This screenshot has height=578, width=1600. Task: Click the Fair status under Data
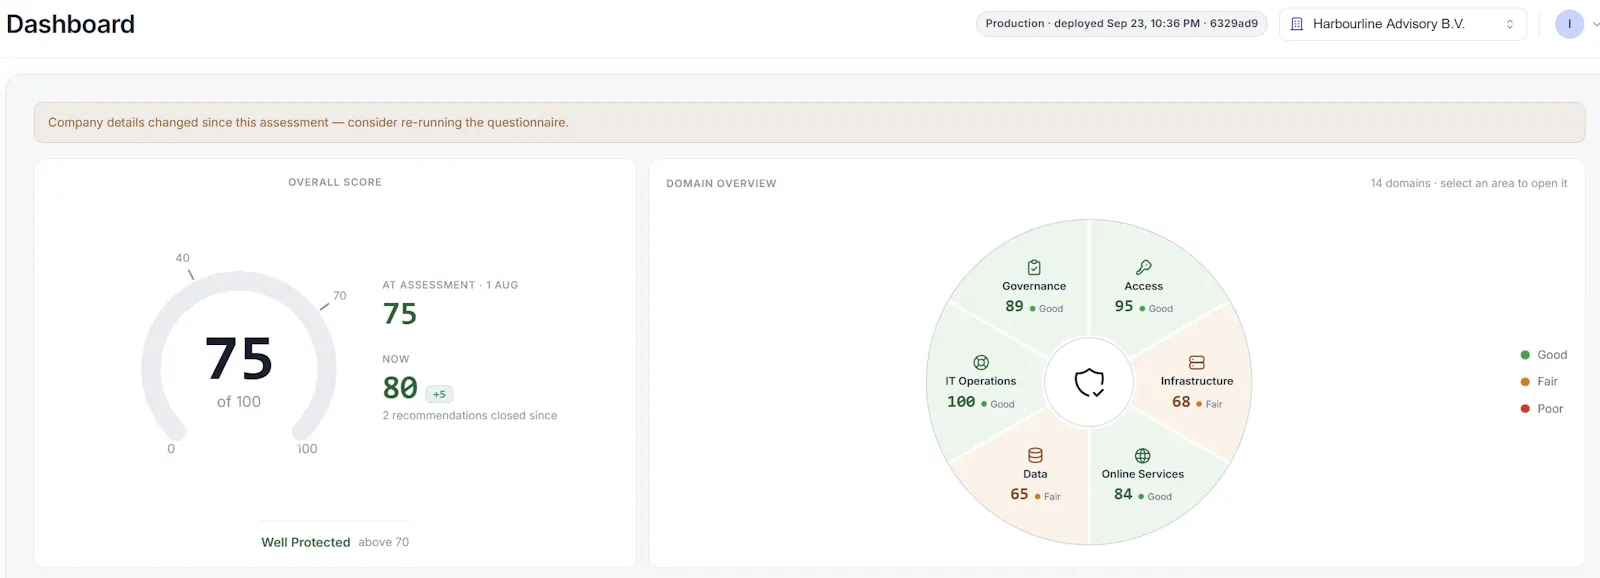tap(1052, 496)
